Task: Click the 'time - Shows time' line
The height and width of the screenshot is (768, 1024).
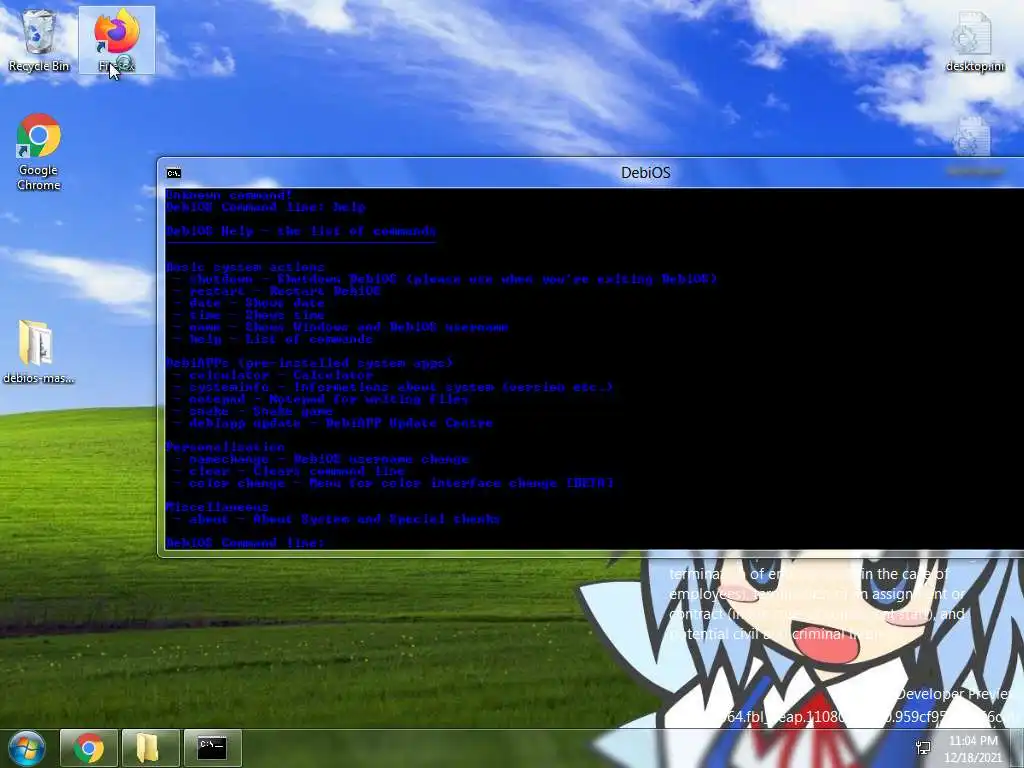Action: tap(249, 315)
